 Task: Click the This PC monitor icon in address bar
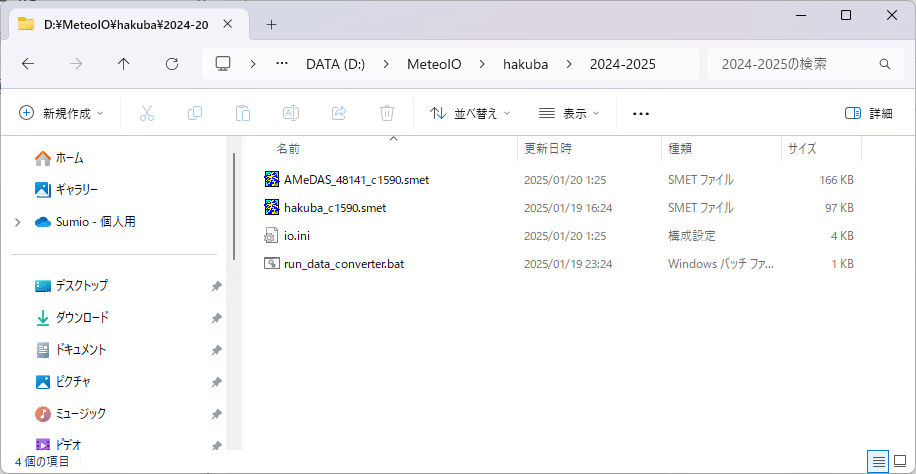coord(223,64)
